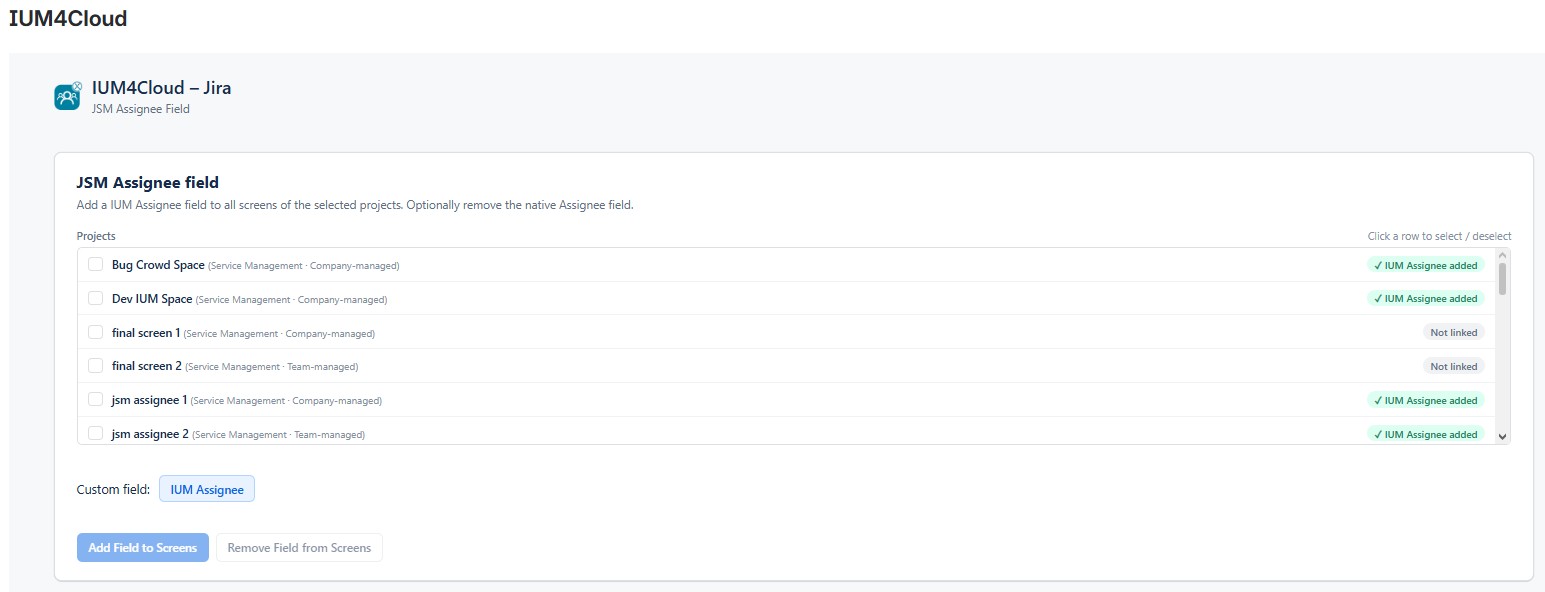1545x592 pixels.
Task: Click the JSM Assignee field heading
Action: point(148,183)
